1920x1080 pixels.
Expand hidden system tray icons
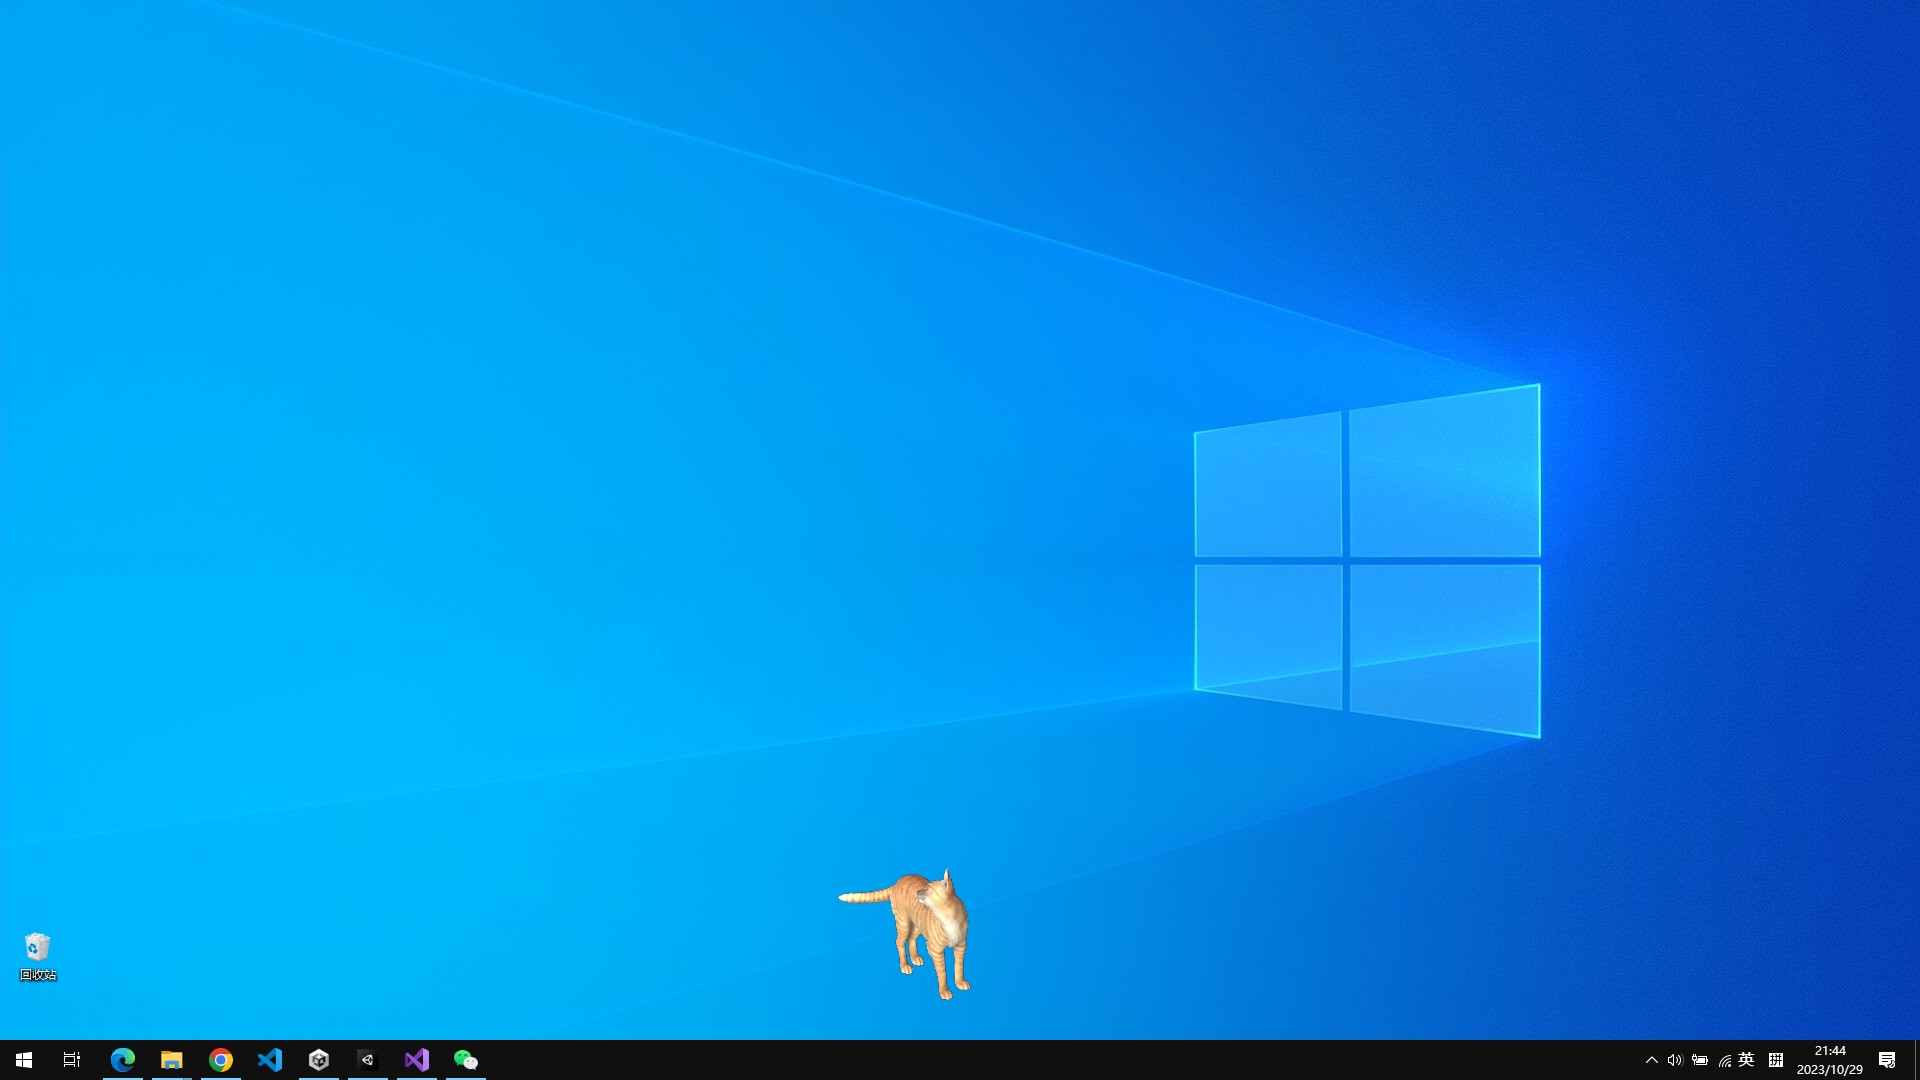1652,1060
